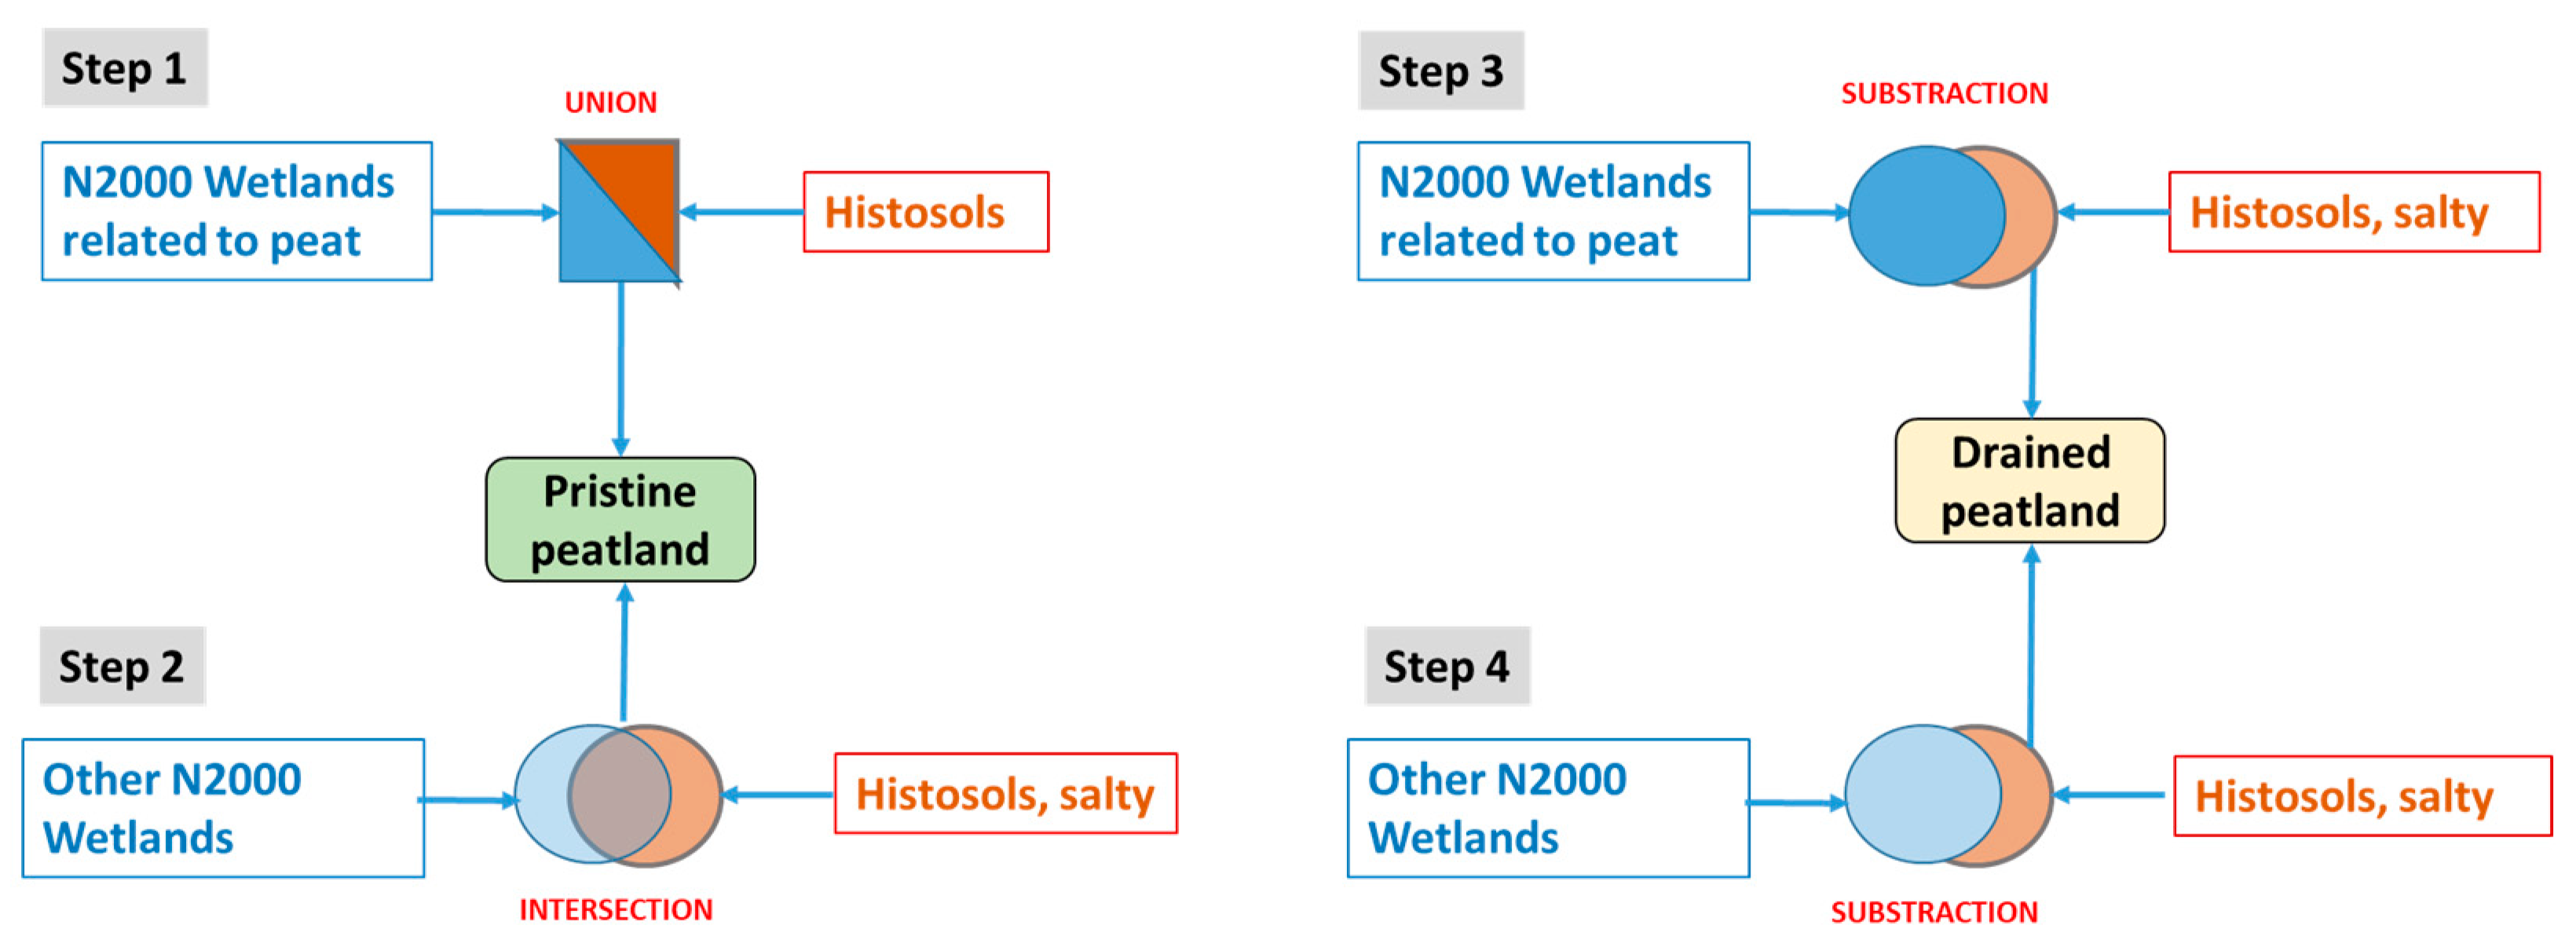Click Step 2's Other N2000 Wetlands box
Viewport: 2576px width, 951px height.
(x=223, y=808)
